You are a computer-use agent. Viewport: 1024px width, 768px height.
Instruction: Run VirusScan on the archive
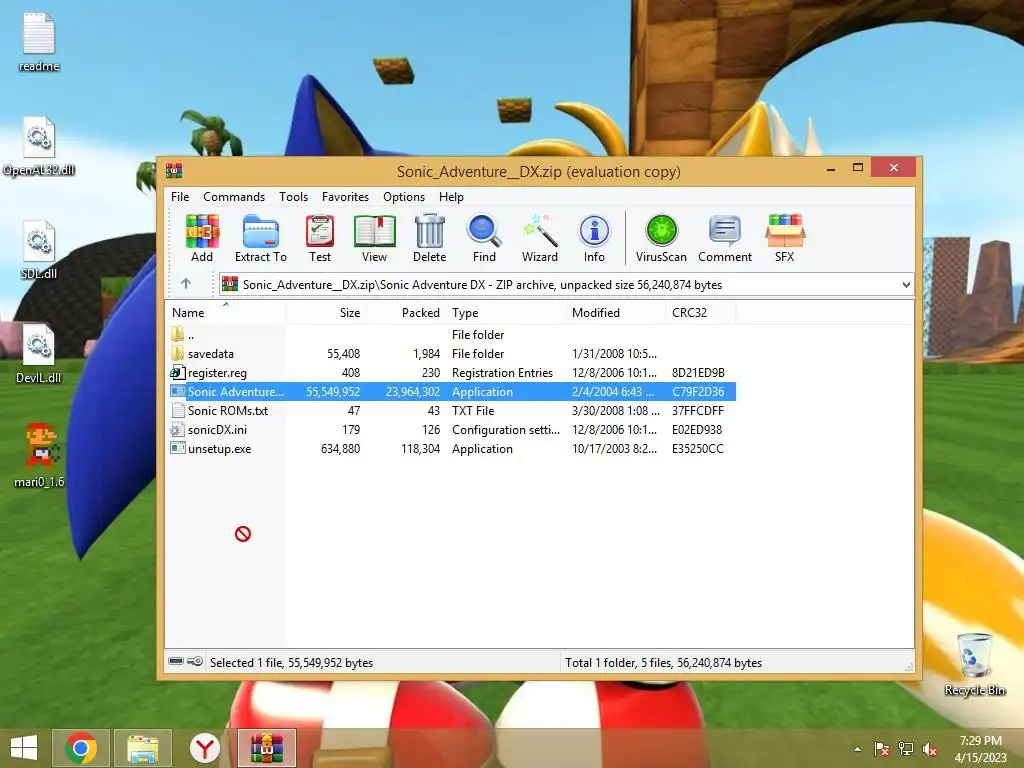pos(661,238)
